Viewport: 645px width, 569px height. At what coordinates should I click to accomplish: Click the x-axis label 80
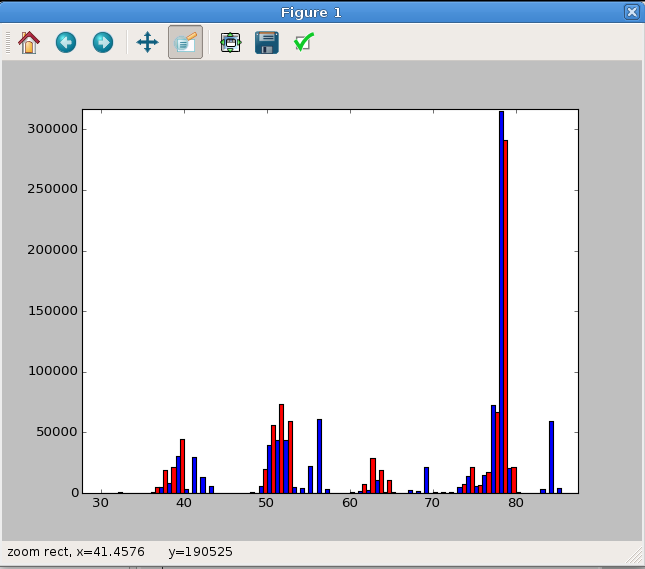point(515,502)
